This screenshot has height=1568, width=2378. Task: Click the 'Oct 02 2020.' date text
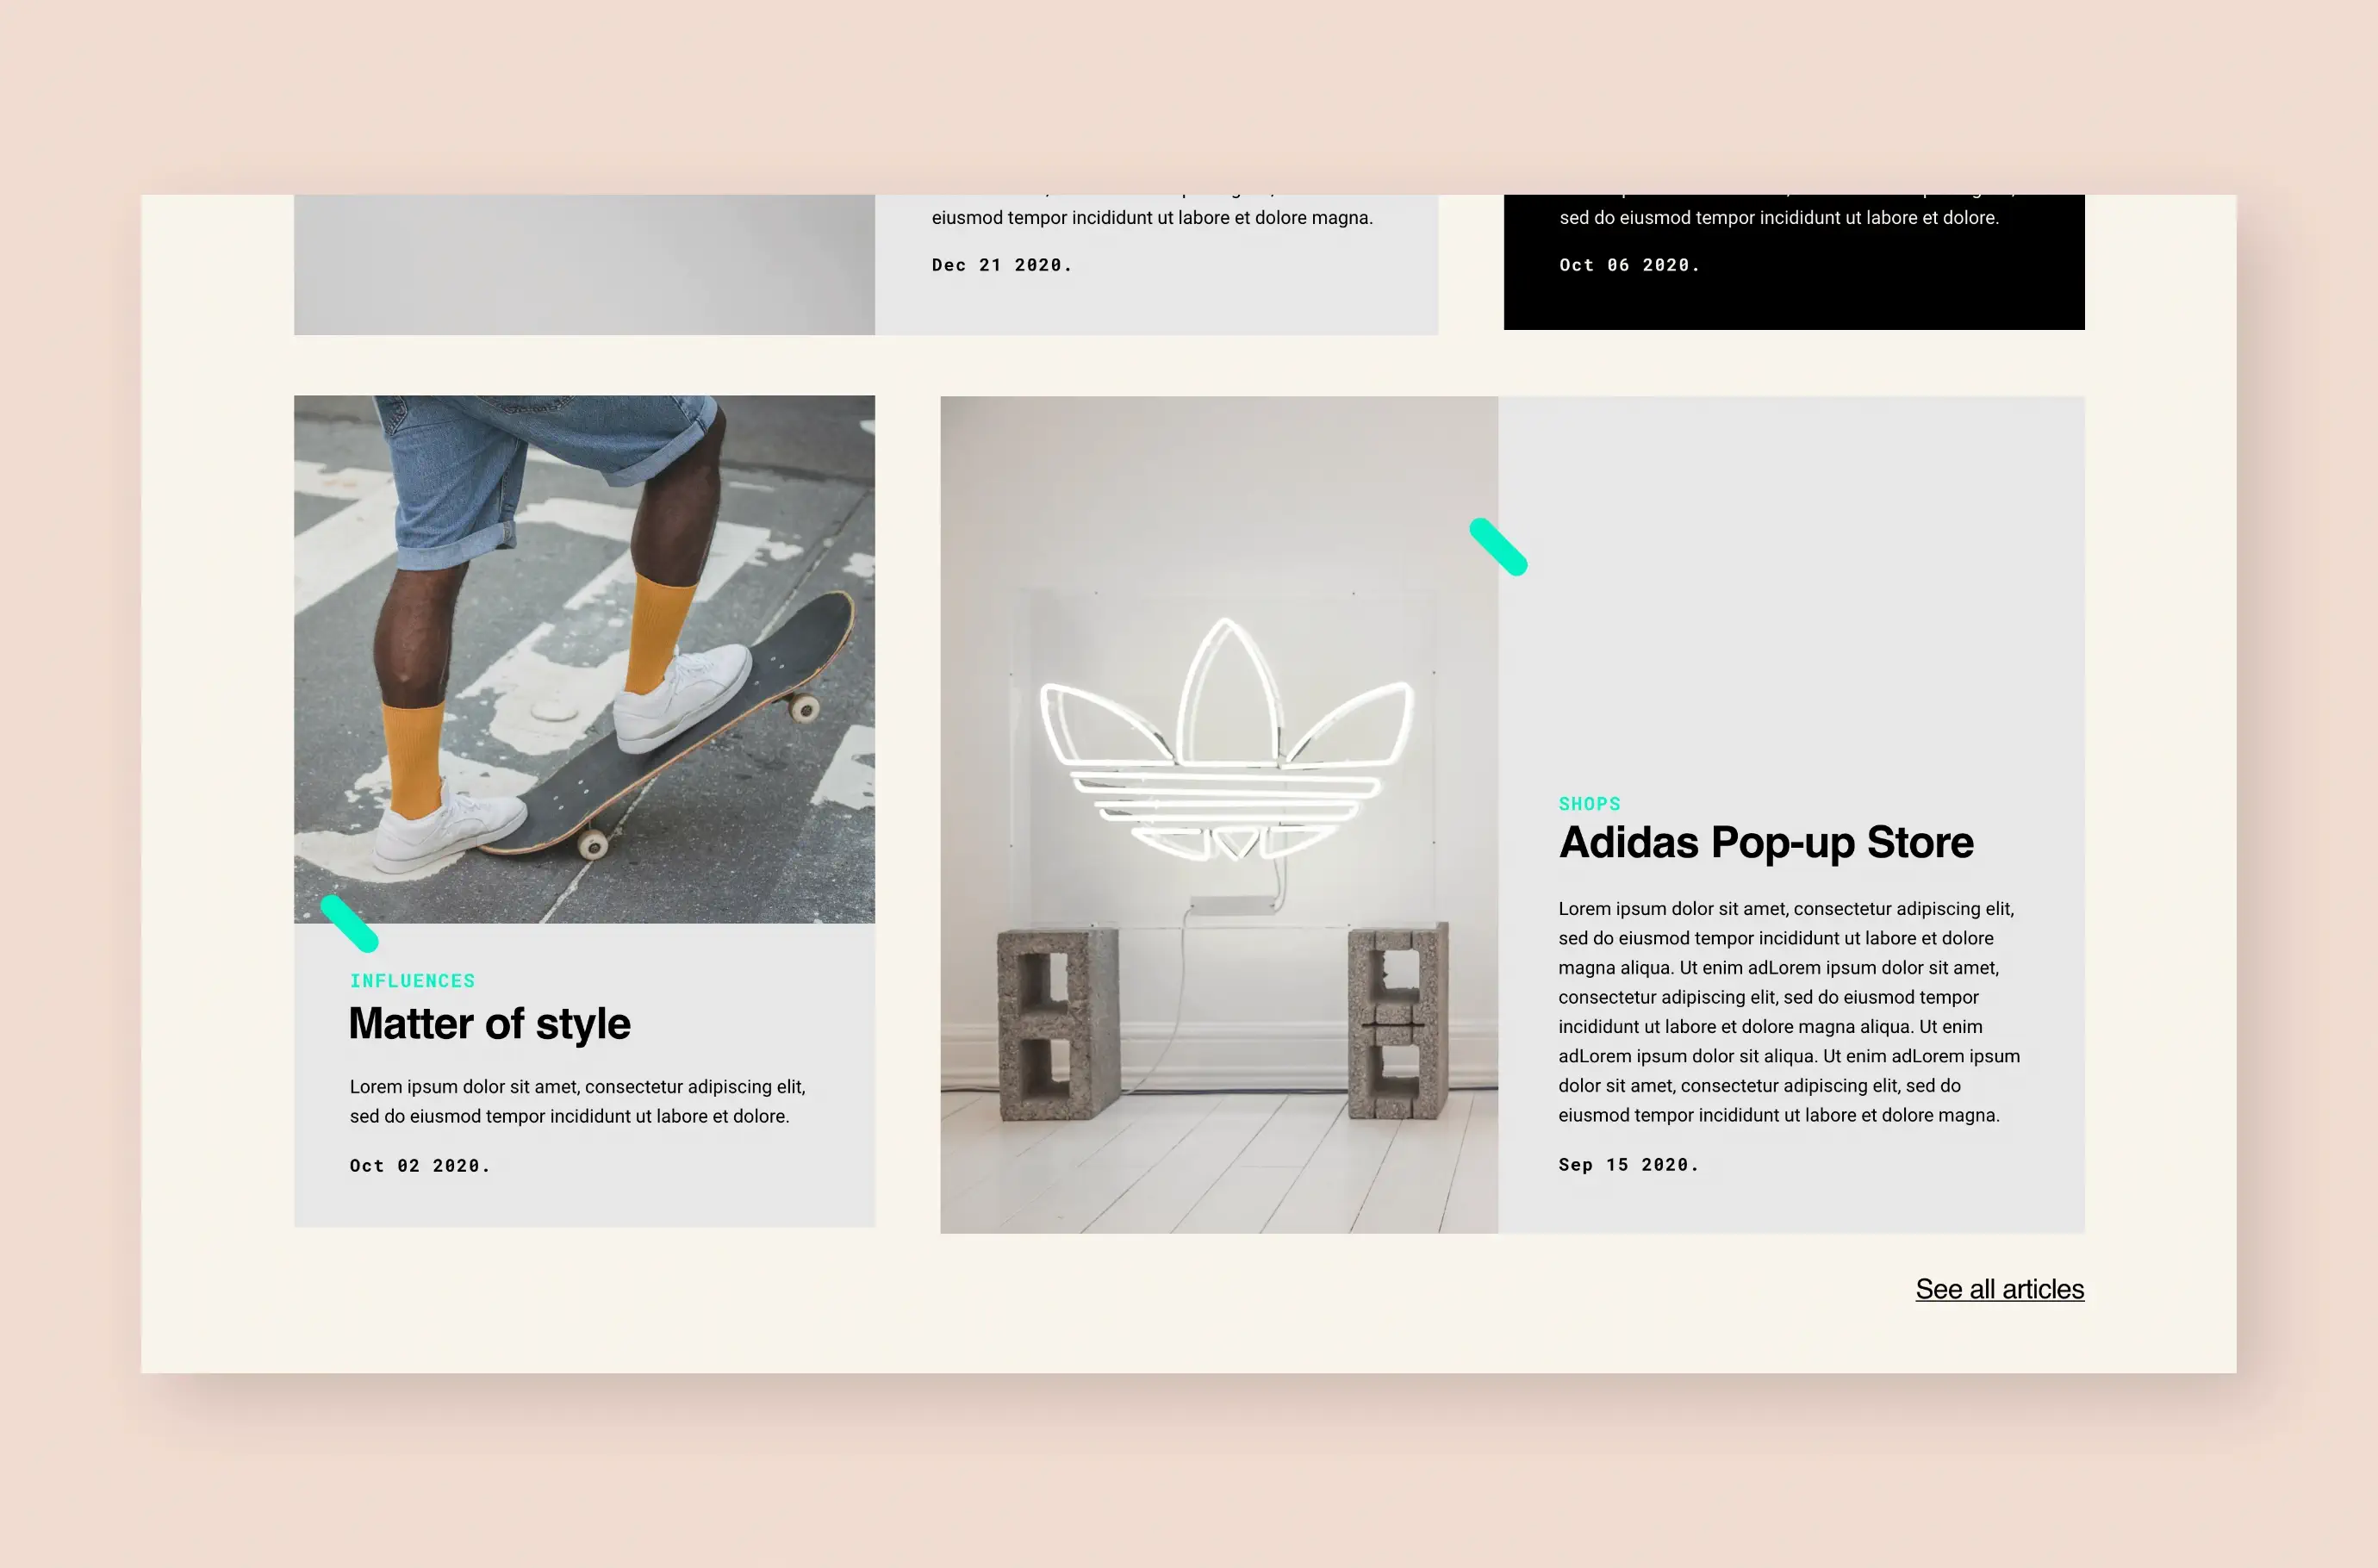419,1166
